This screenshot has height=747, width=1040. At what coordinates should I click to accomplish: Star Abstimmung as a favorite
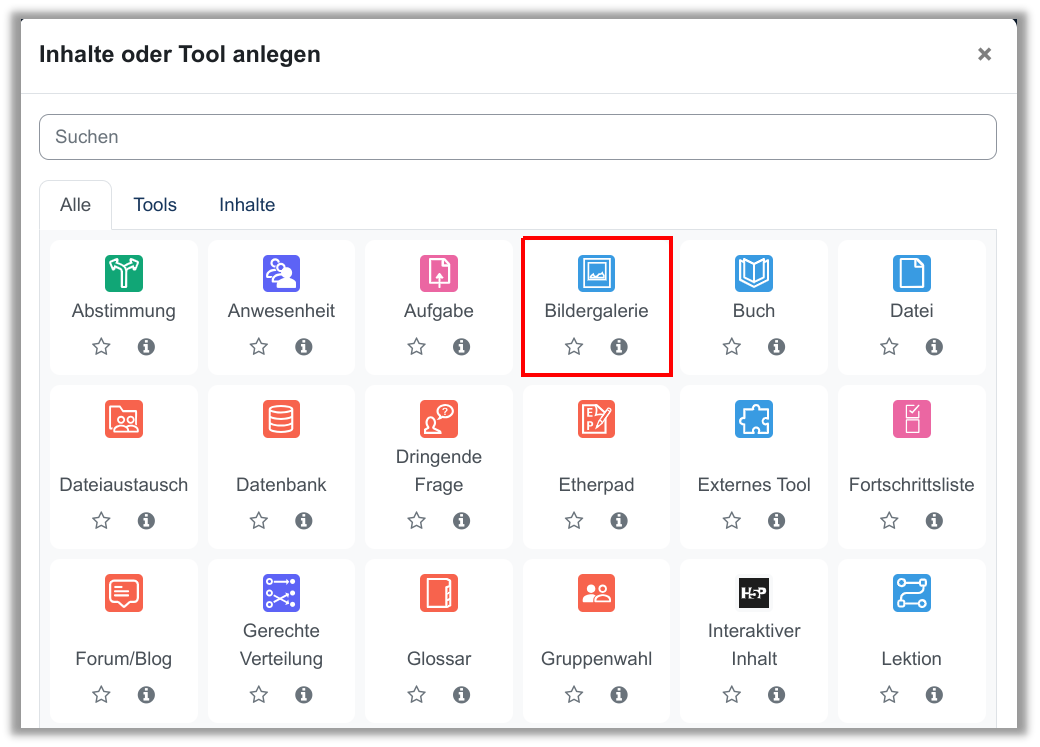(x=101, y=347)
